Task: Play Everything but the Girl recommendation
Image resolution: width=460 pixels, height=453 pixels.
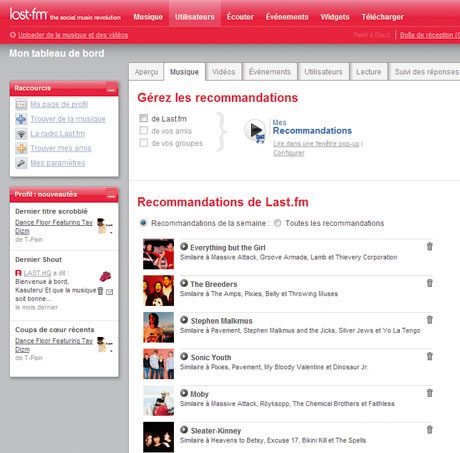Action: click(x=184, y=247)
